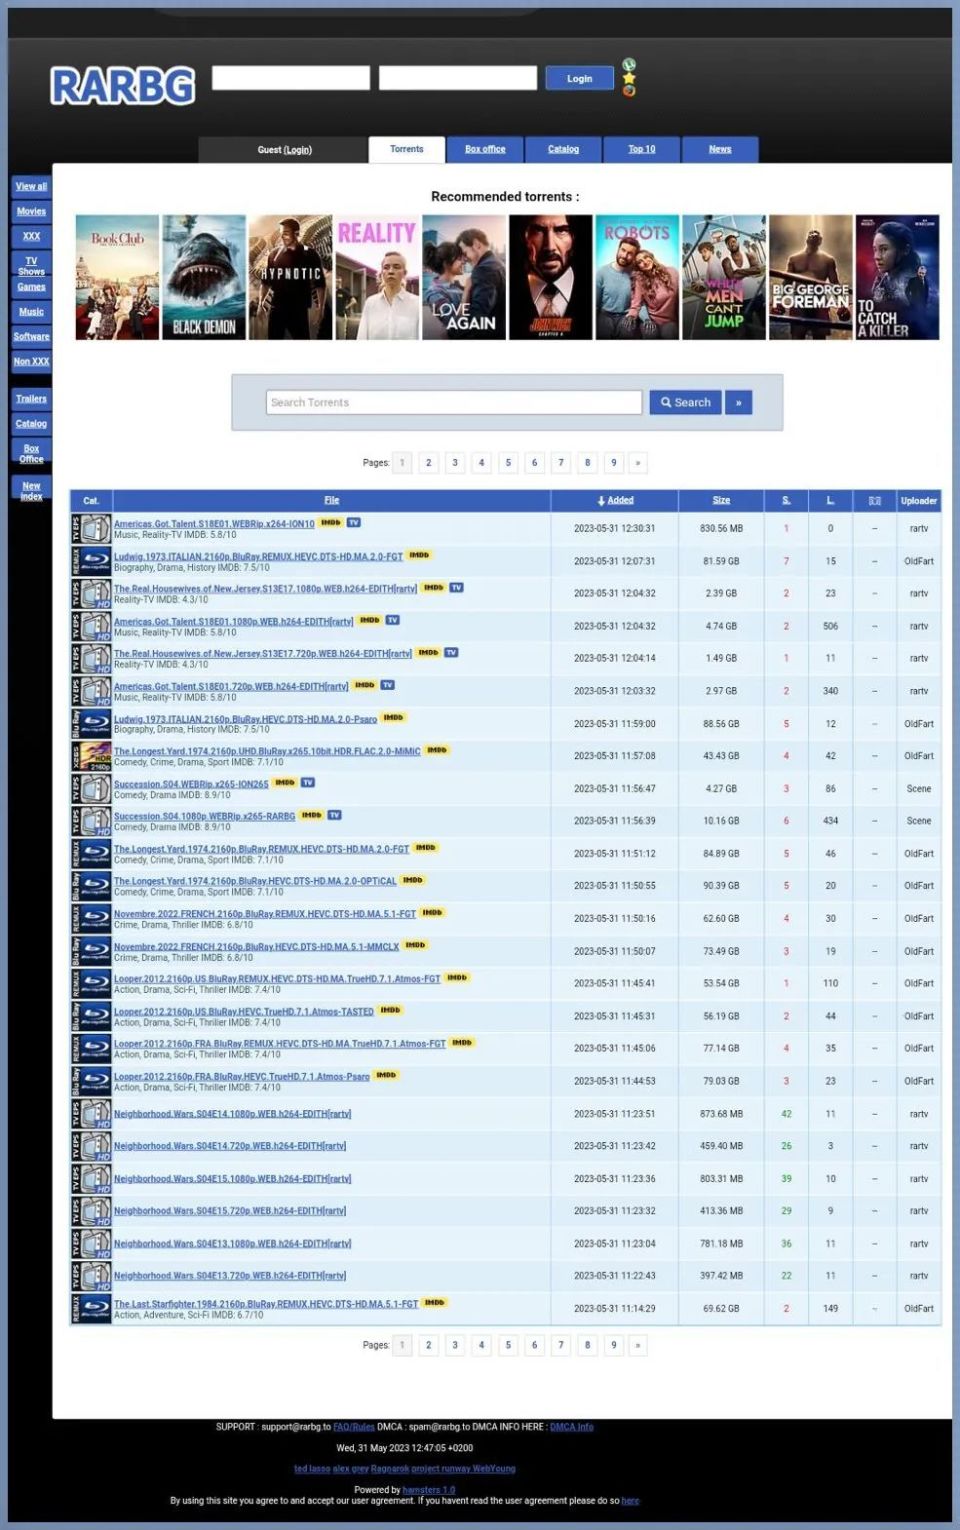Click IMDb badge on Ludwig.1973 REMUX-FGT row
This screenshot has width=960, height=1530.
419,555
